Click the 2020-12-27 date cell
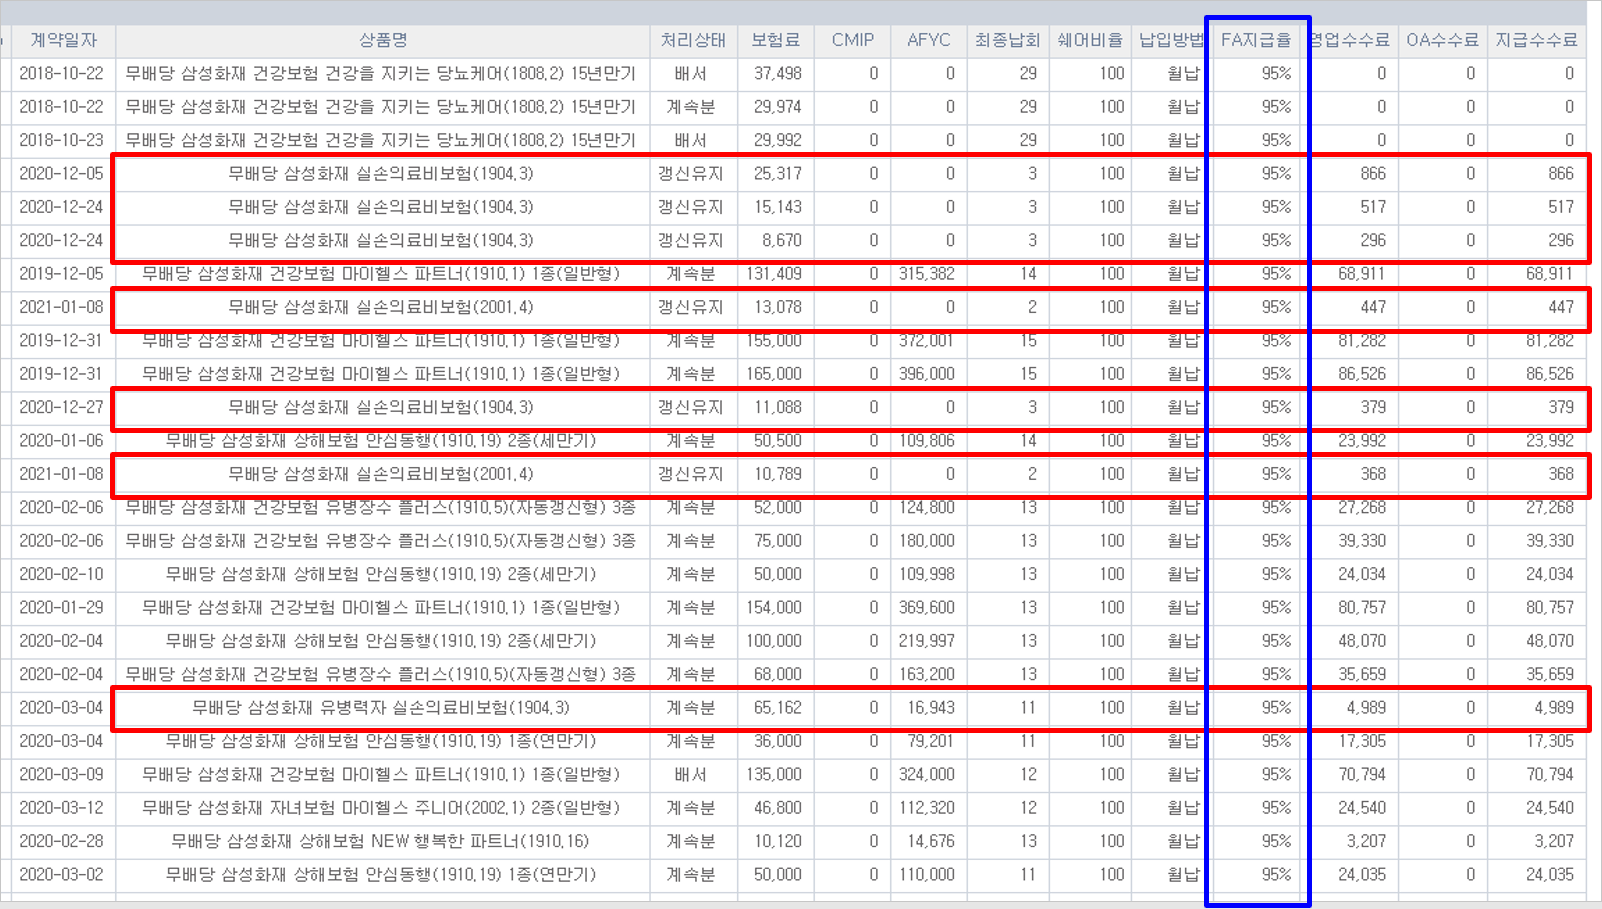Image resolution: width=1602 pixels, height=909 pixels. 61,407
